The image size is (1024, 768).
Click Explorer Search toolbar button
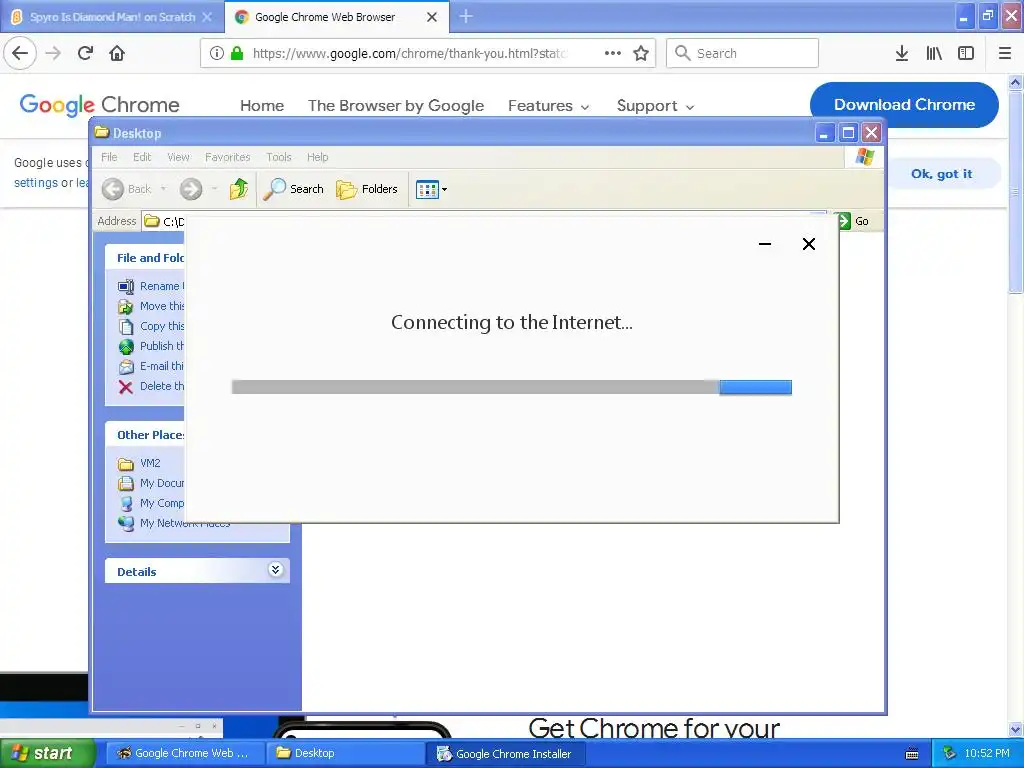pyautogui.click(x=293, y=189)
